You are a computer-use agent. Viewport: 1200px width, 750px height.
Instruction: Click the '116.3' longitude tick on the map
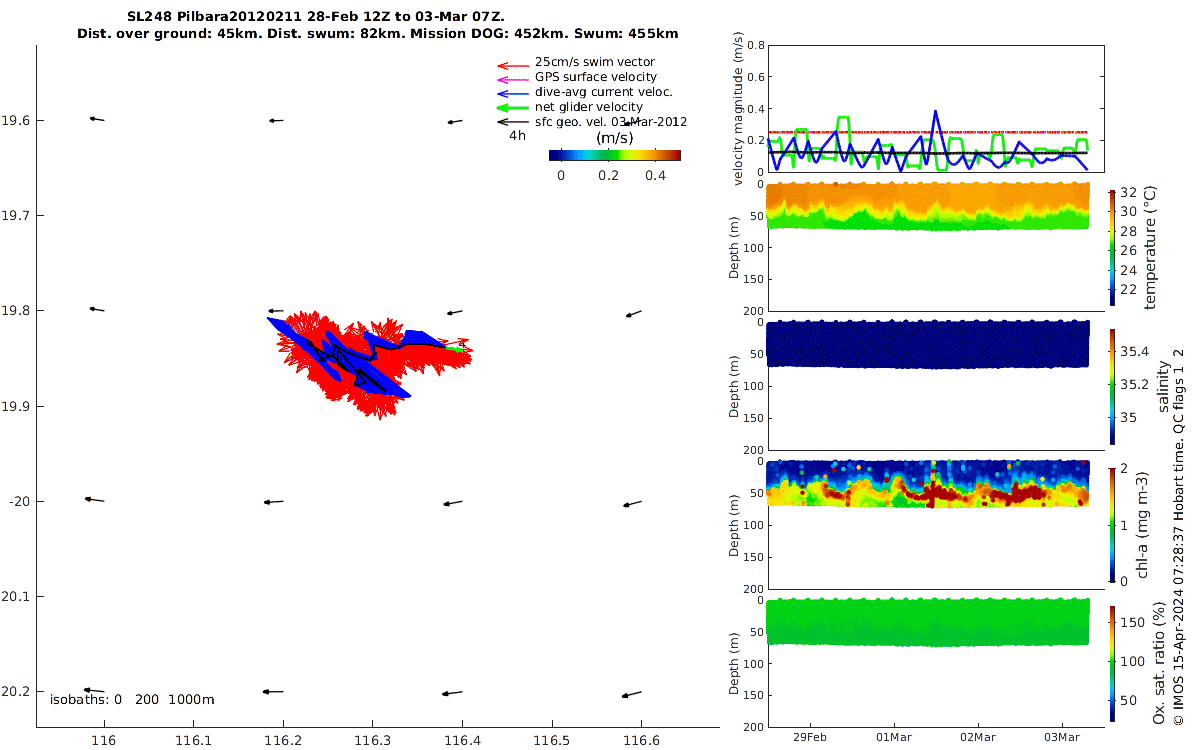tap(372, 740)
